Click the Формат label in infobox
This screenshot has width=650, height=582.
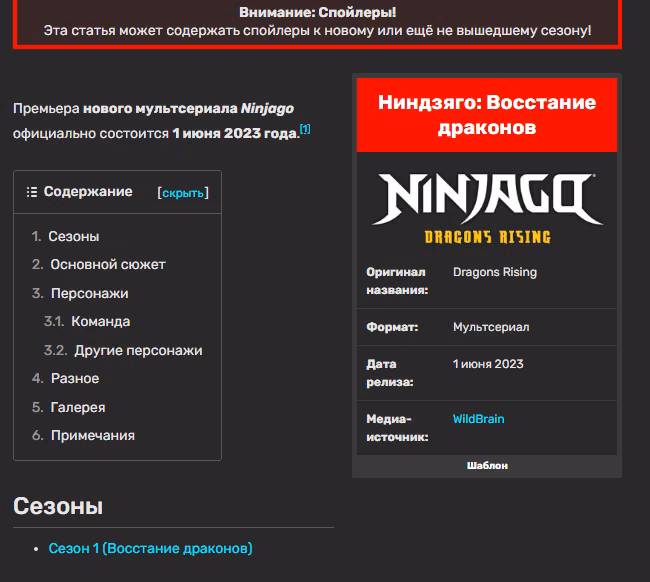pos(392,327)
